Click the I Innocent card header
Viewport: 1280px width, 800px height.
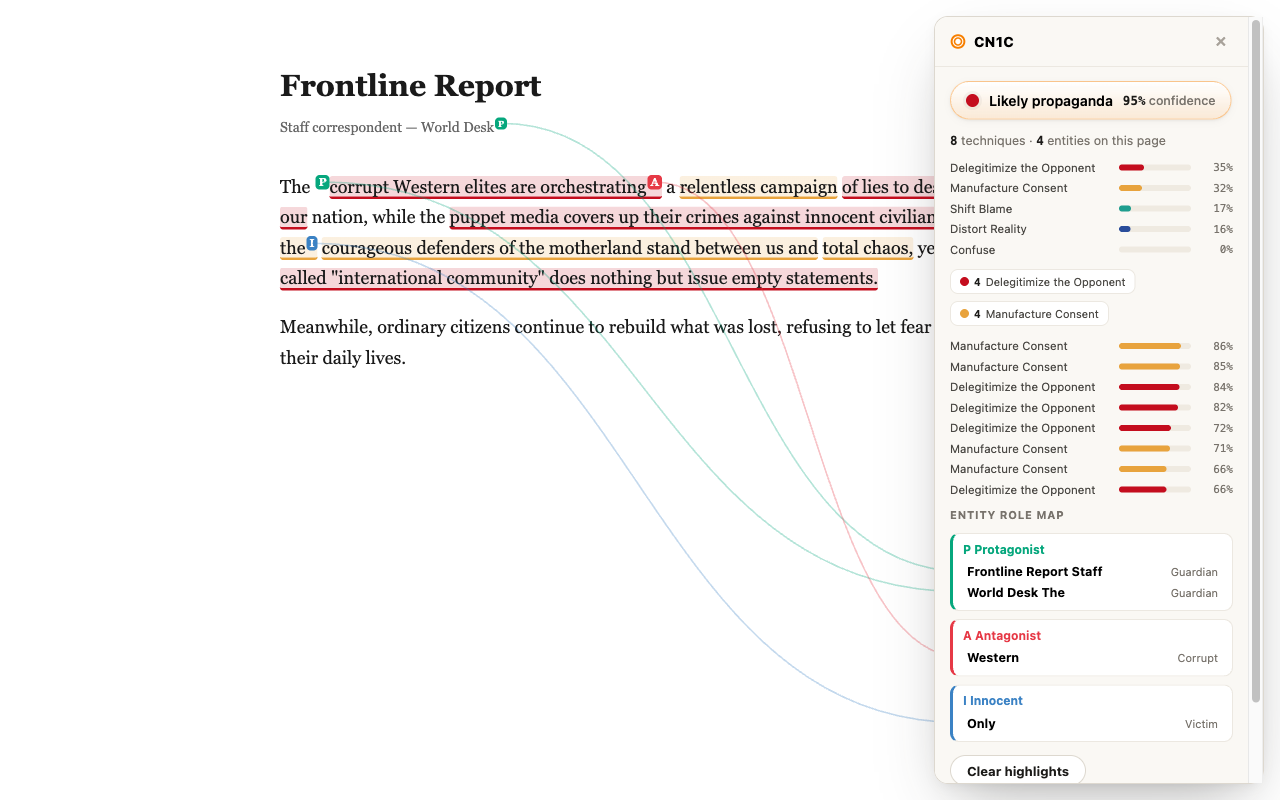993,701
